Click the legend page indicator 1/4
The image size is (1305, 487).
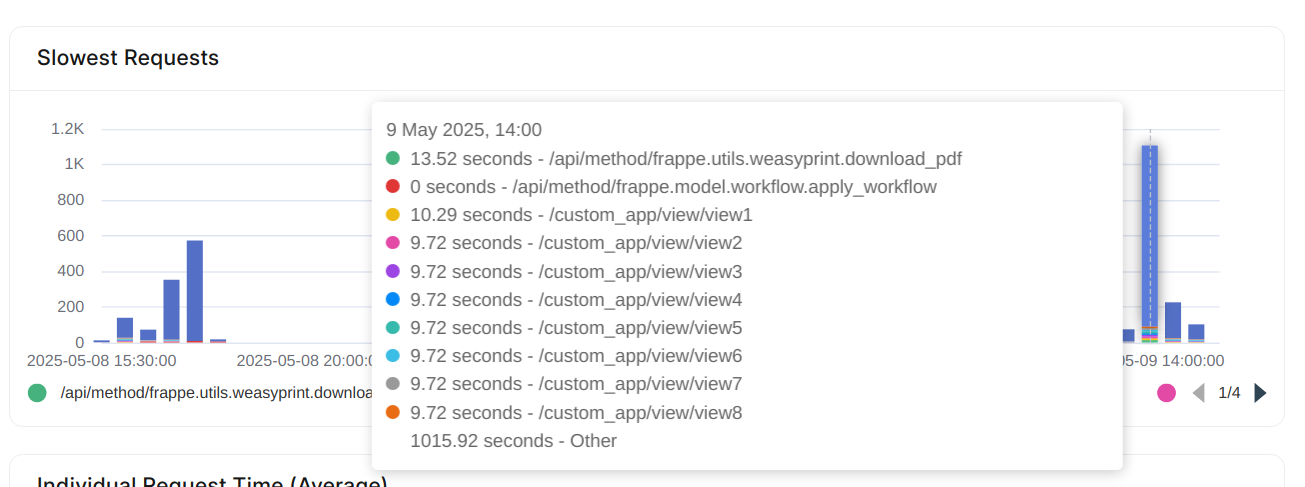[1229, 393]
